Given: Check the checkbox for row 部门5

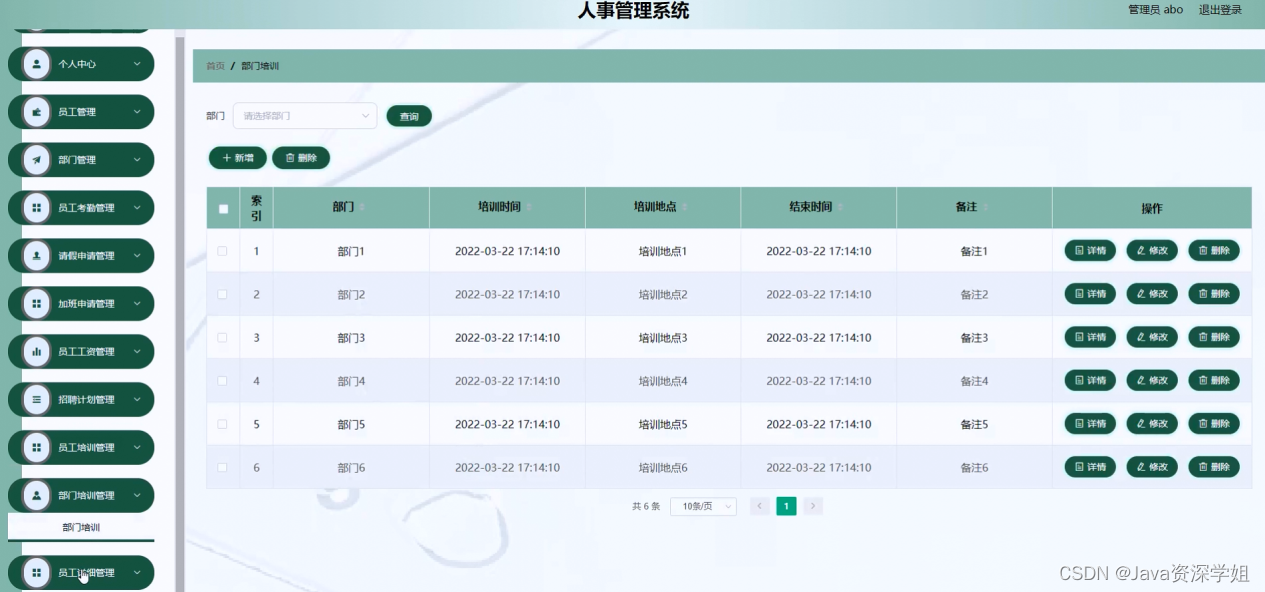Looking at the screenshot, I should coord(222,424).
